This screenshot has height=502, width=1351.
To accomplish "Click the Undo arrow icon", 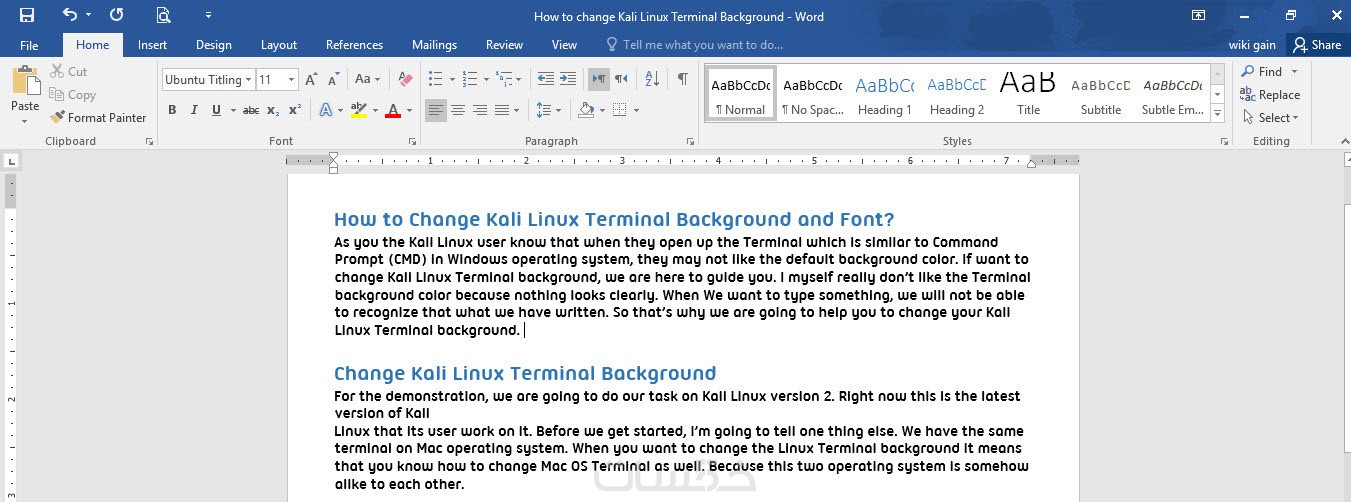I will click(x=69, y=15).
